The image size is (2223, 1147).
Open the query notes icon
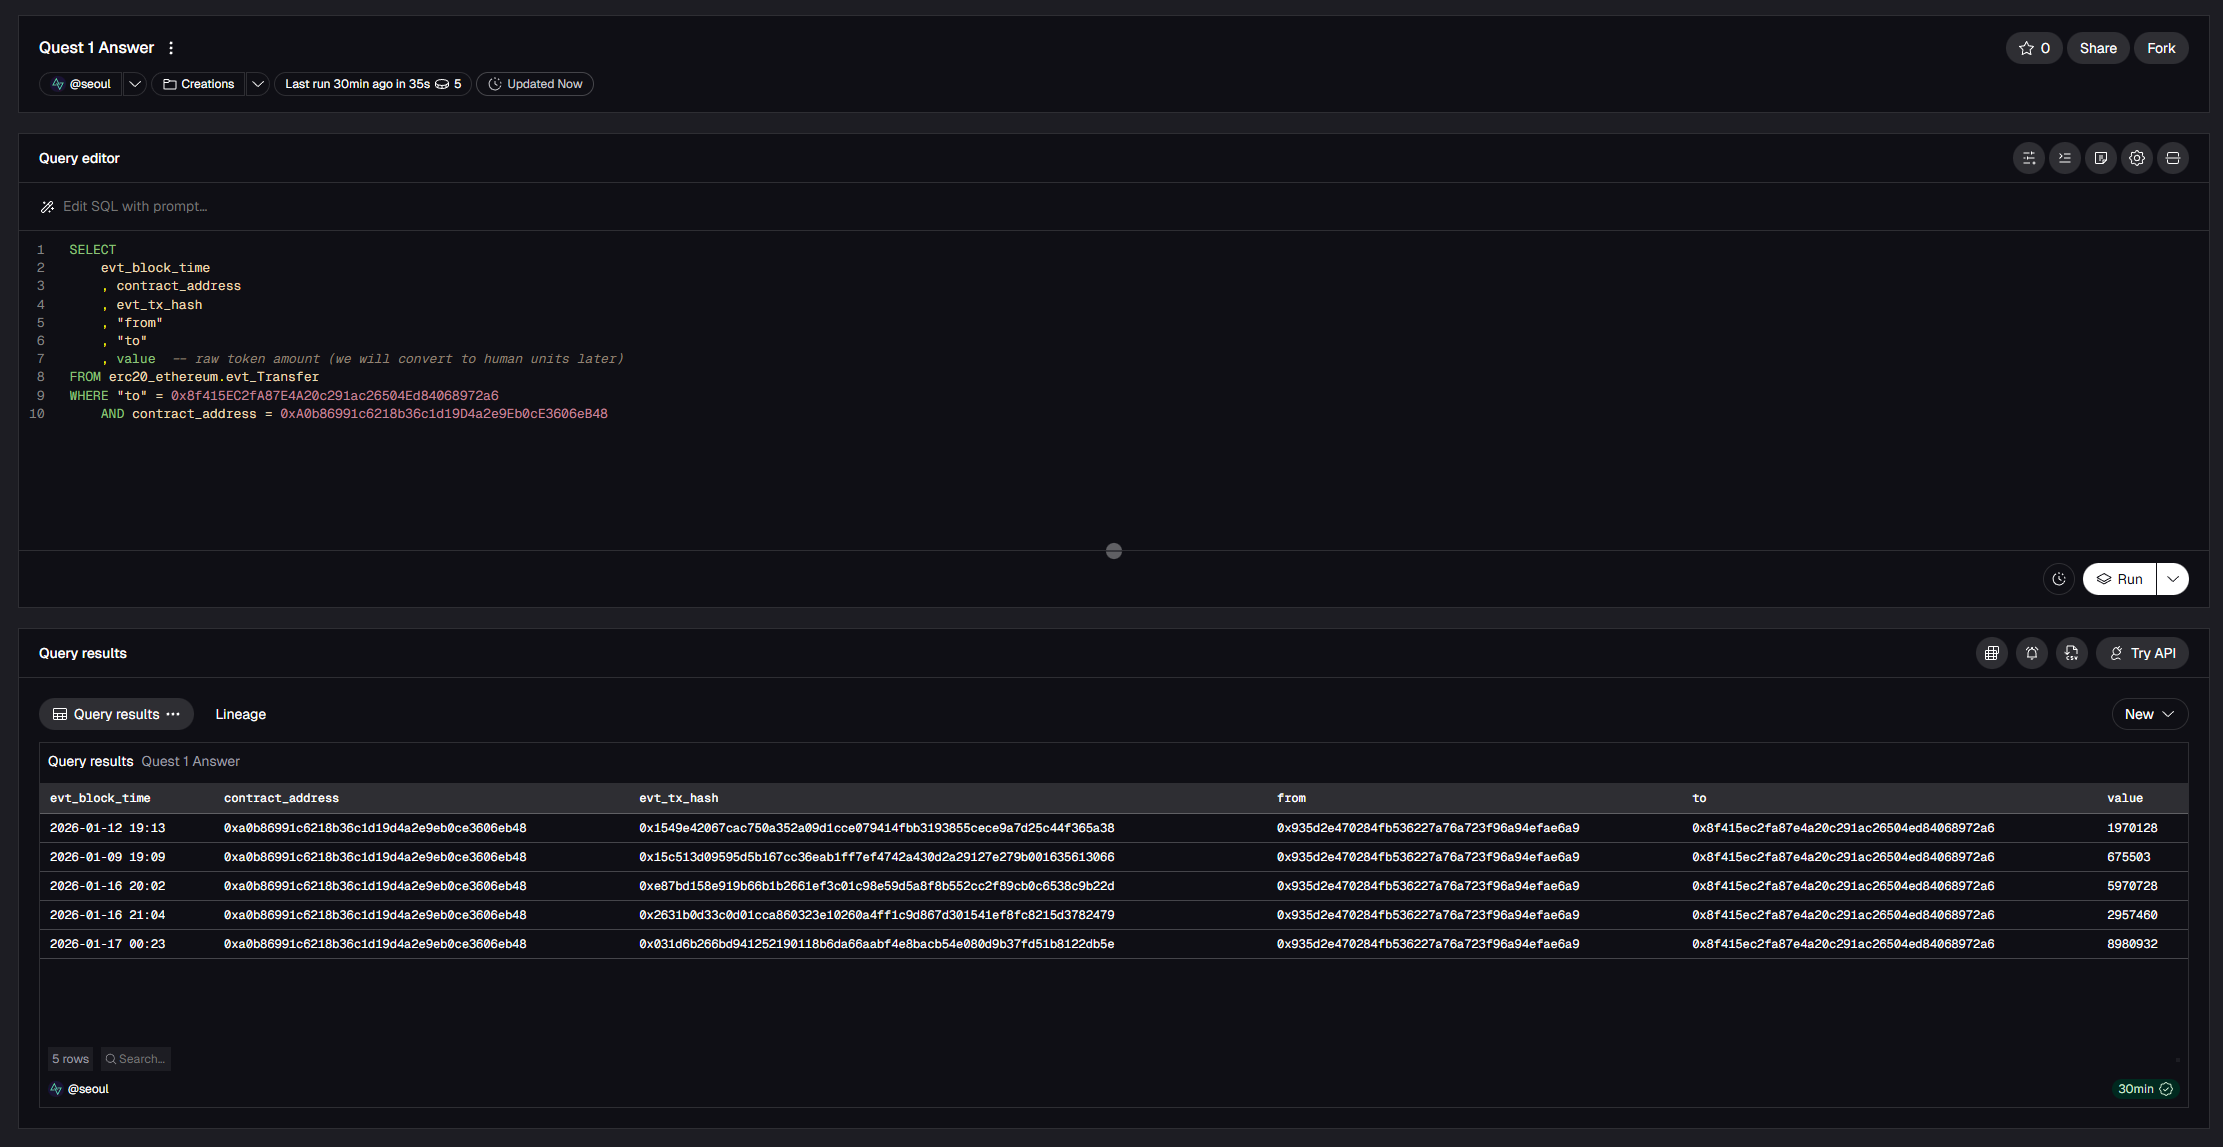[2100, 158]
